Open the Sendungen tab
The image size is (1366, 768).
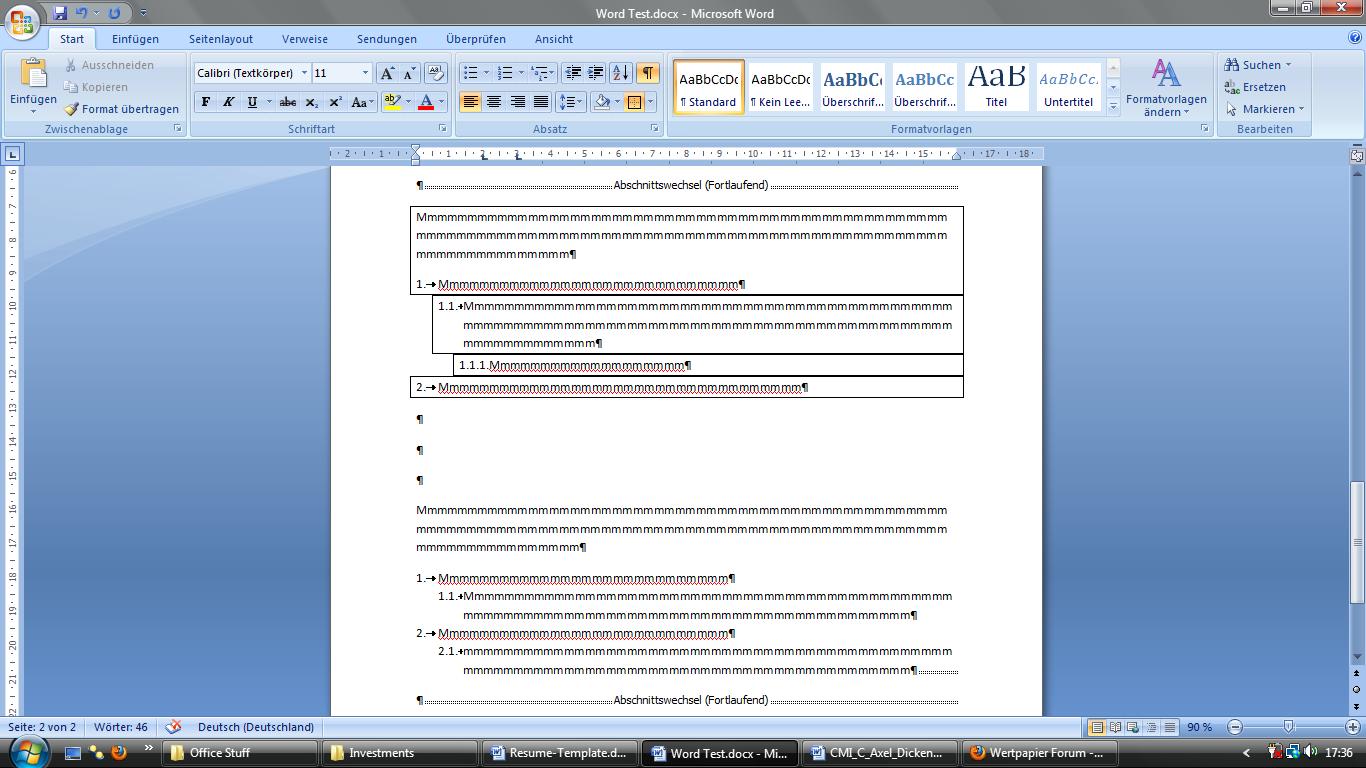click(386, 39)
